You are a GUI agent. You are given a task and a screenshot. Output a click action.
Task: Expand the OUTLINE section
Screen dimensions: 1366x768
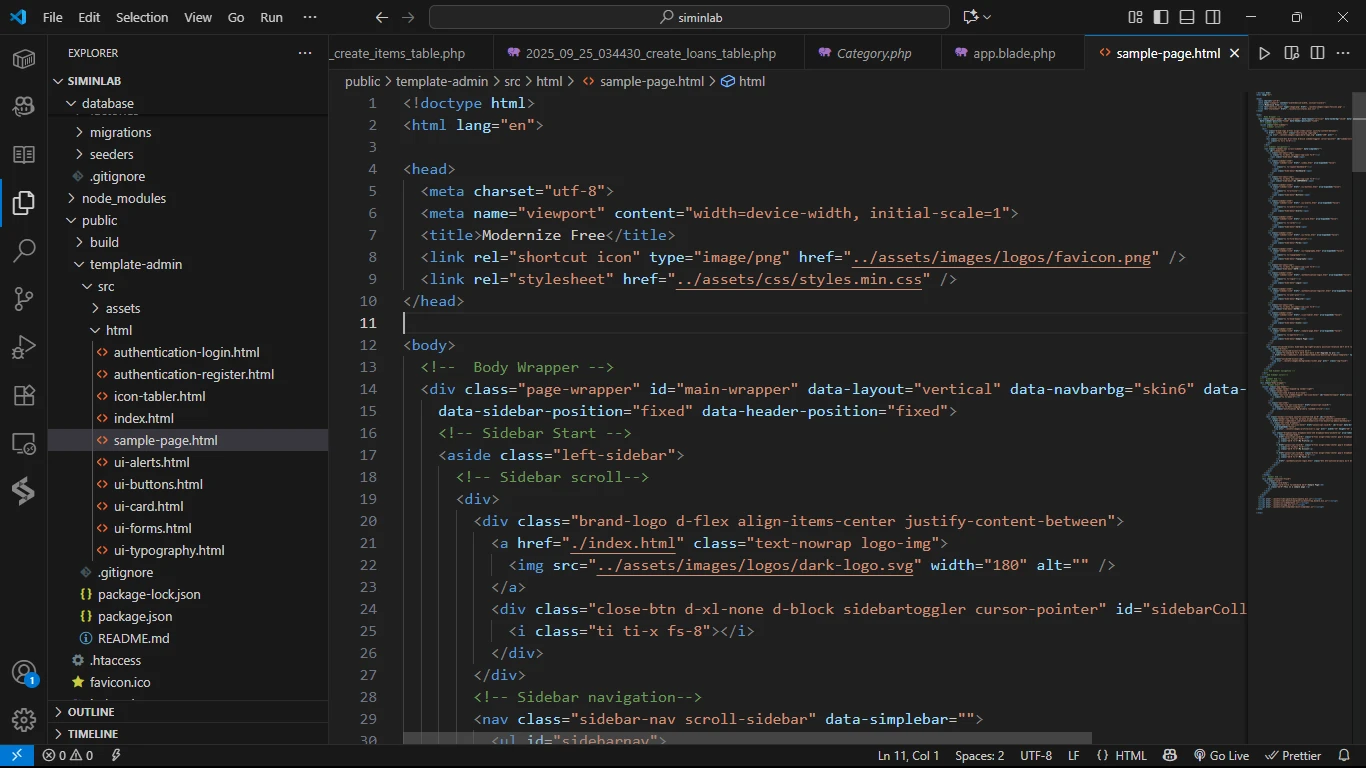90,712
